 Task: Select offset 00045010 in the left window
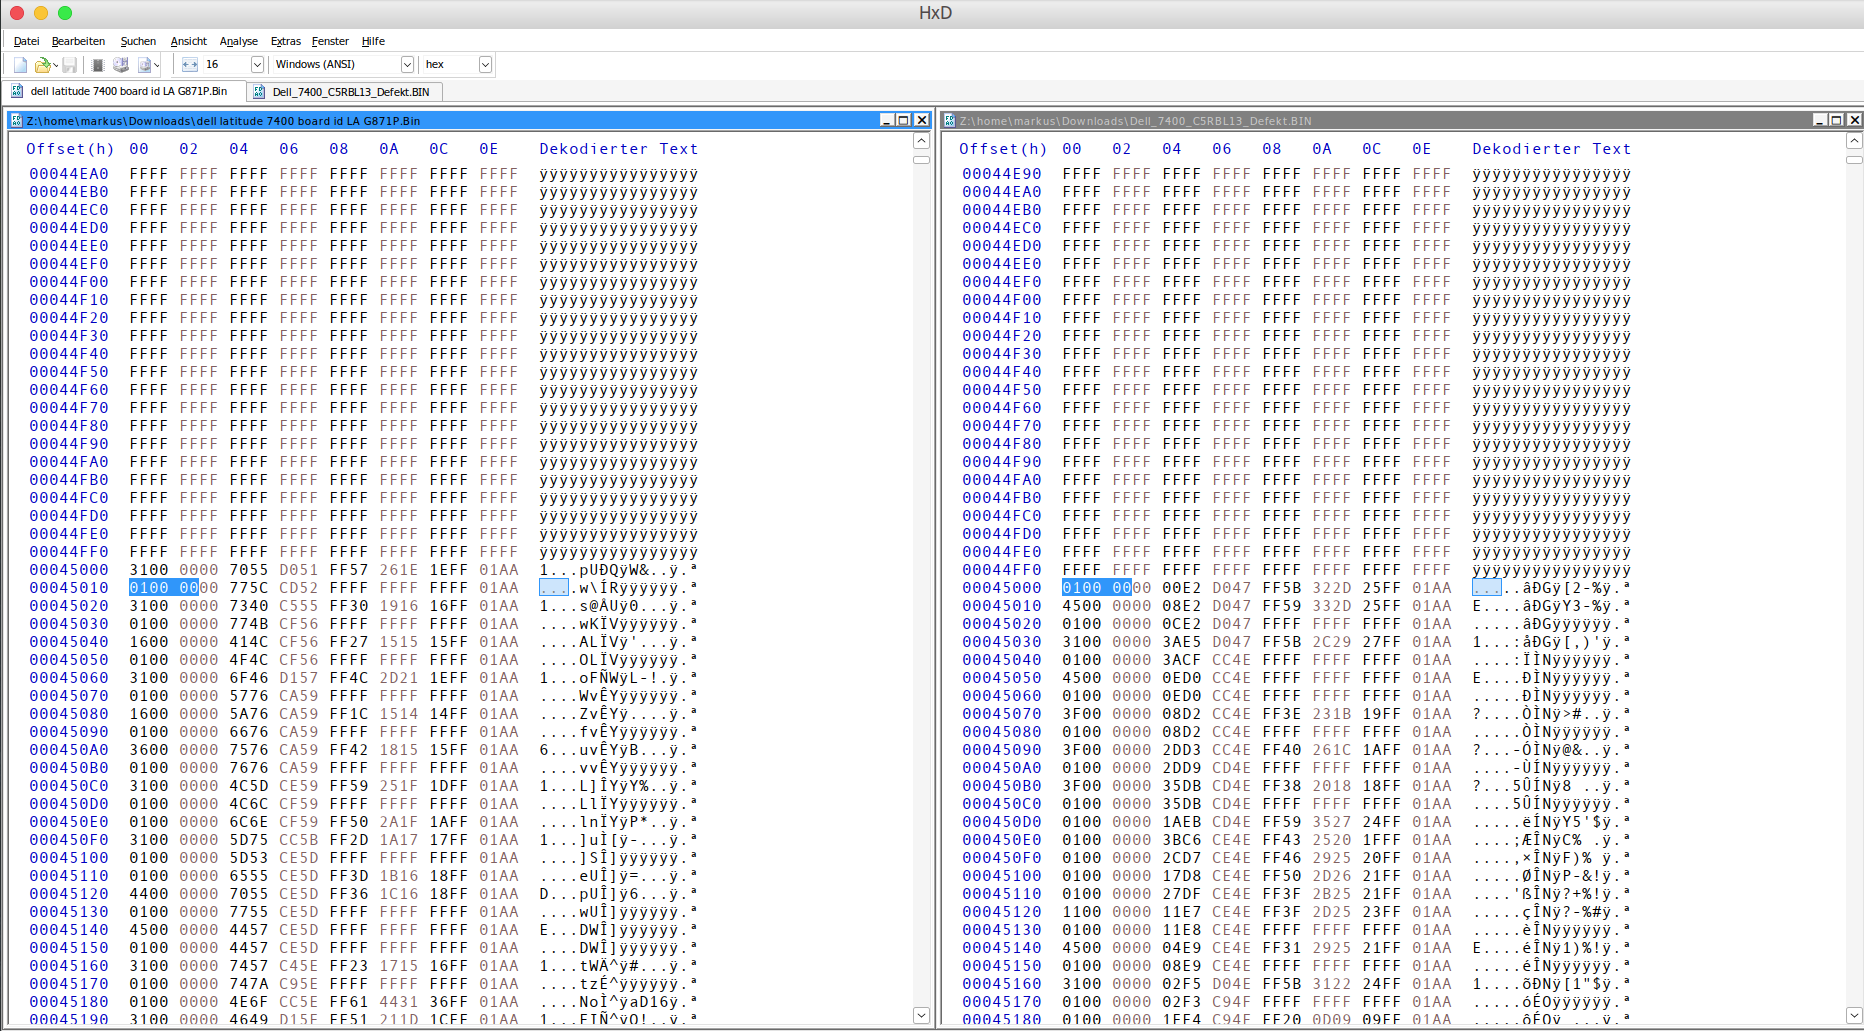pyautogui.click(x=69, y=588)
